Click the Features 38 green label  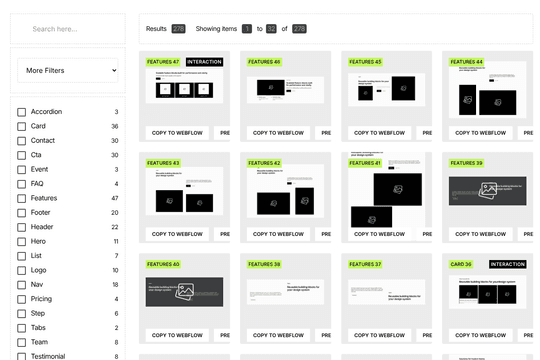(264, 264)
